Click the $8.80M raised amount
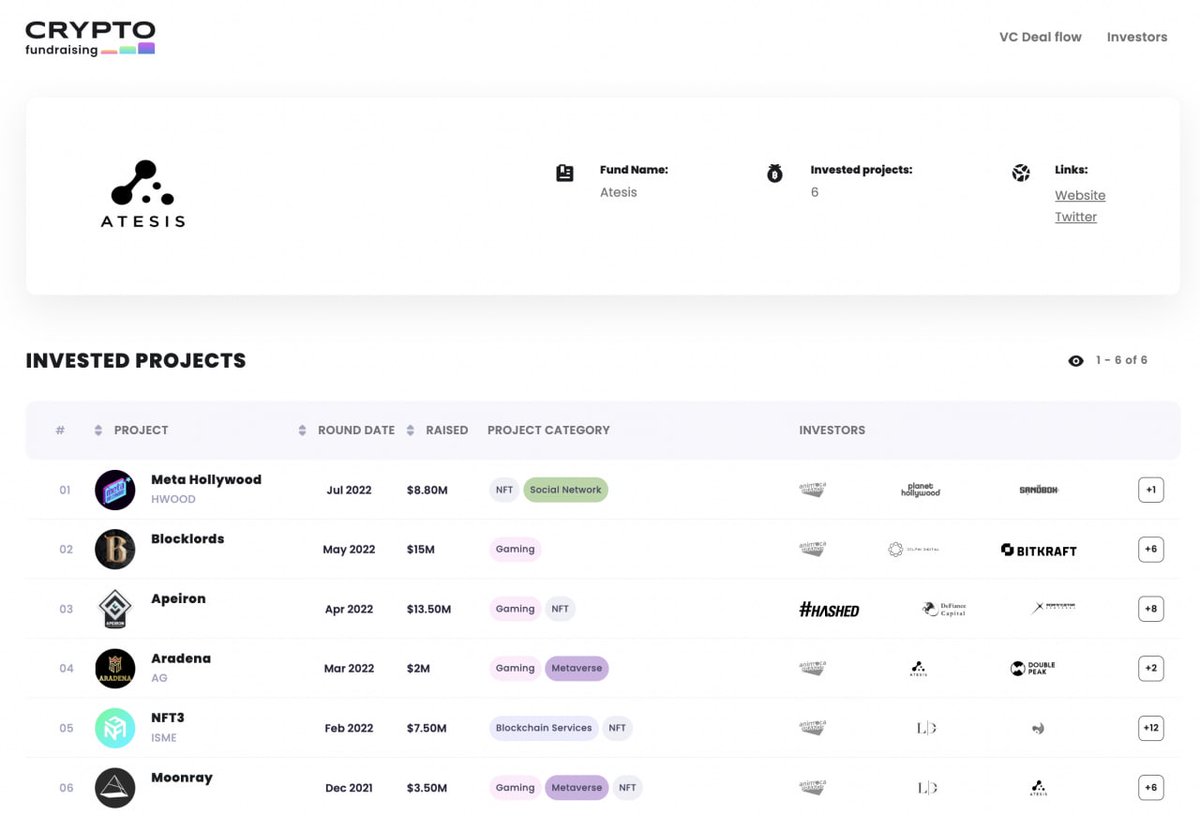Viewport: 1200px width, 816px height. (x=427, y=490)
